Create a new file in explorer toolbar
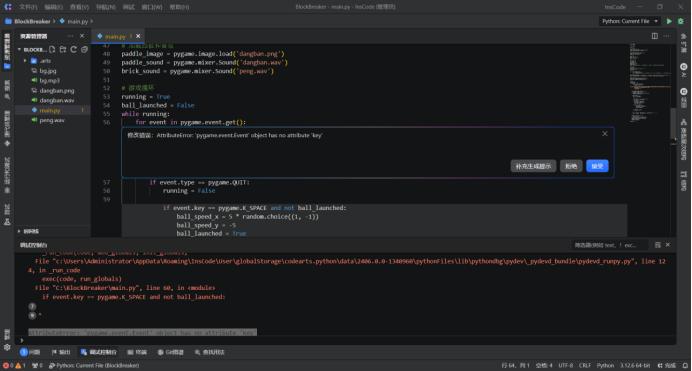The image size is (692, 371). (x=52, y=49)
